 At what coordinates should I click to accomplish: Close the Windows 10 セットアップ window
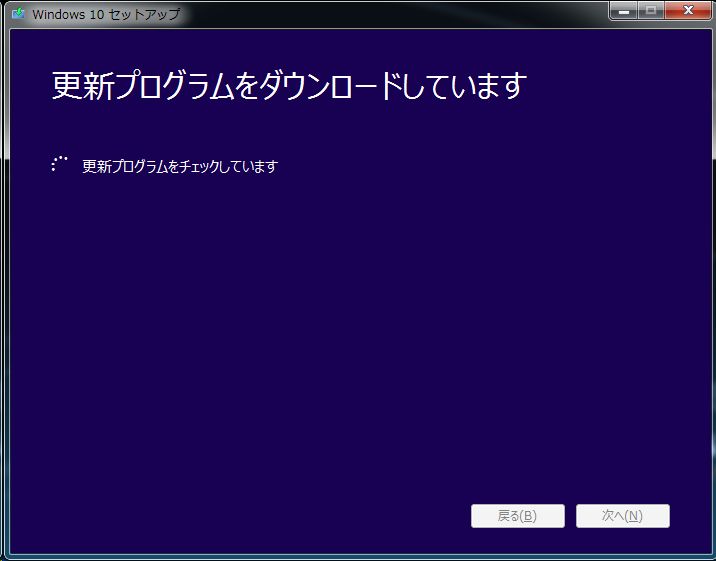688,11
